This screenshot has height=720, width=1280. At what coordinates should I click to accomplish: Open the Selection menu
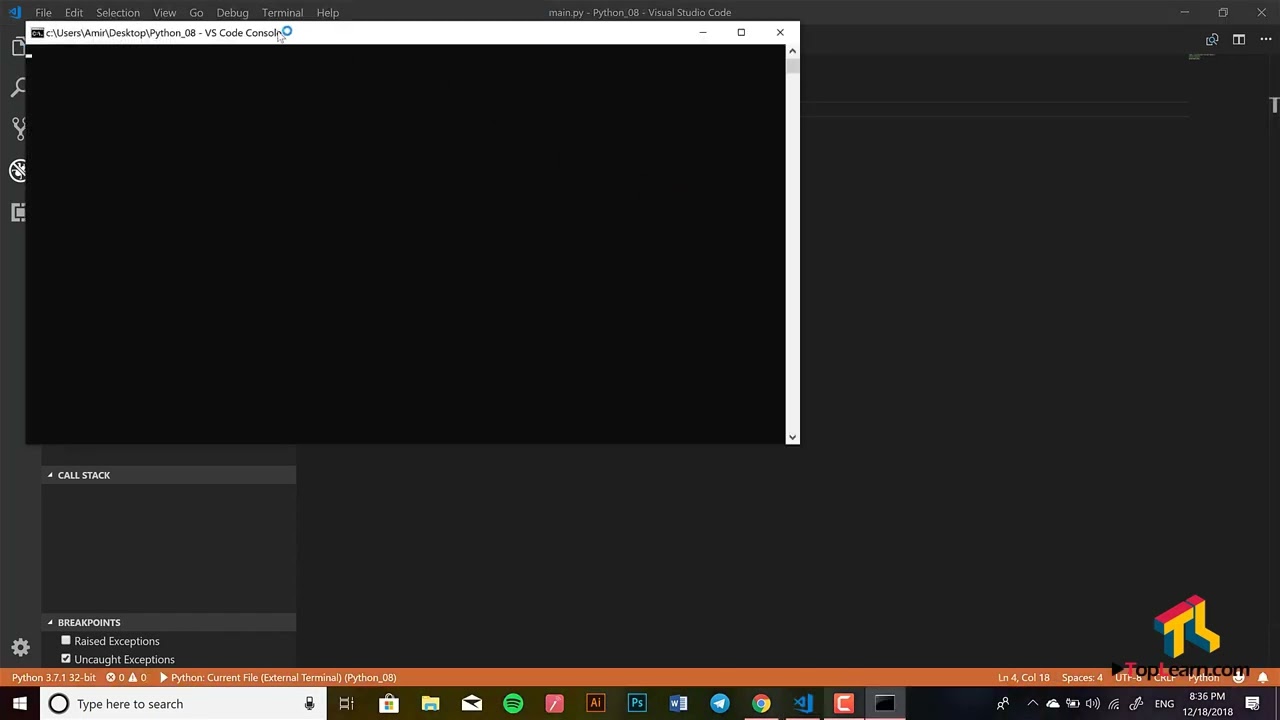(x=118, y=12)
